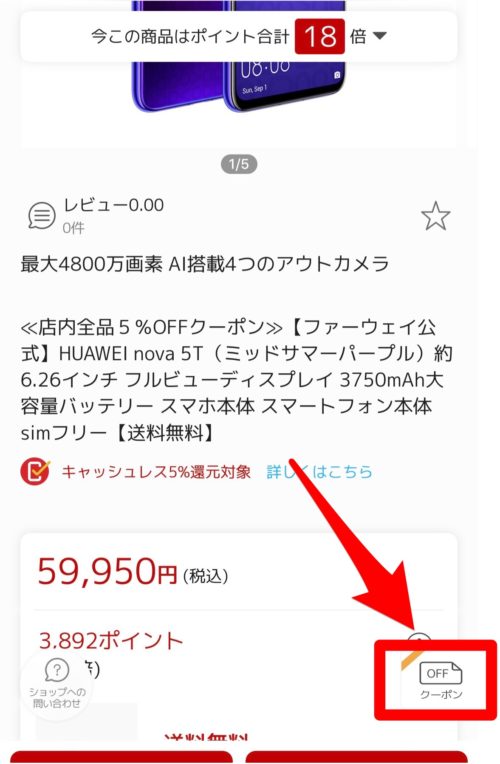The height and width of the screenshot is (764, 500).
Task: Tap the 3,892ポイント points amount
Action: point(111,640)
